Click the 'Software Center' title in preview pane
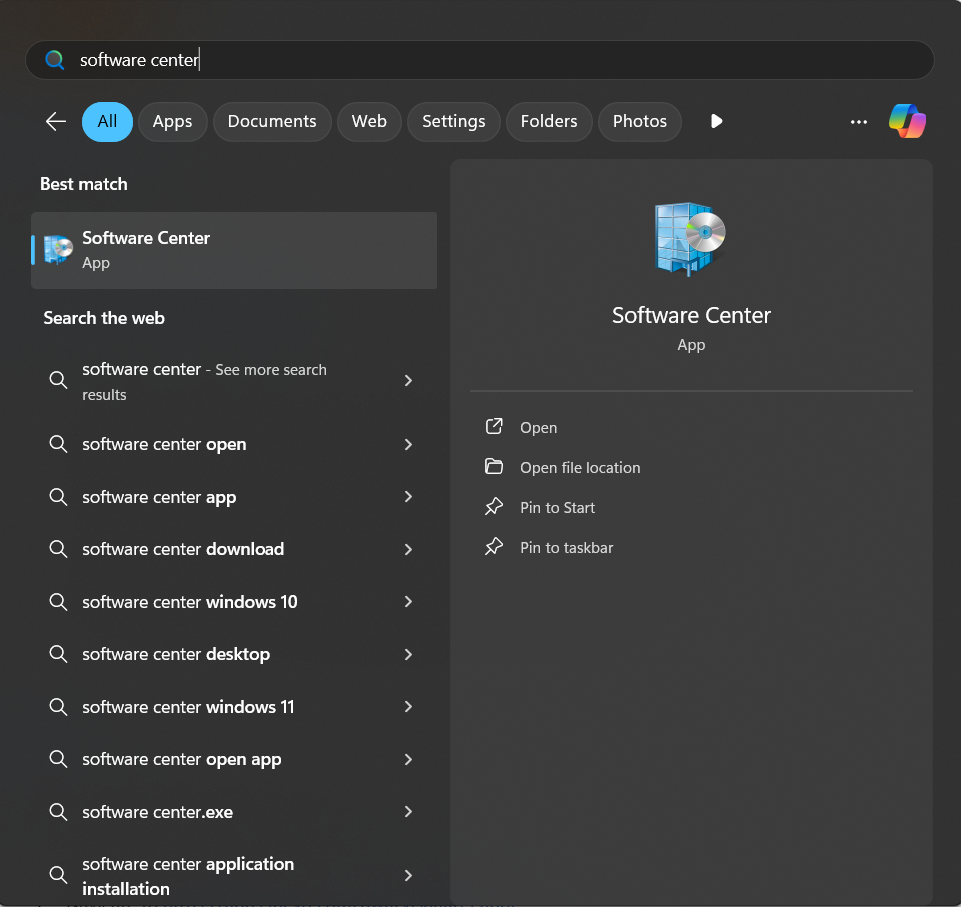Viewport: 961px width, 907px height. (691, 315)
